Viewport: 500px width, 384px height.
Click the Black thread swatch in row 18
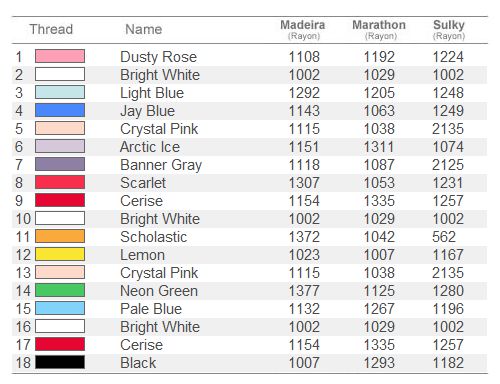[x=60, y=362]
